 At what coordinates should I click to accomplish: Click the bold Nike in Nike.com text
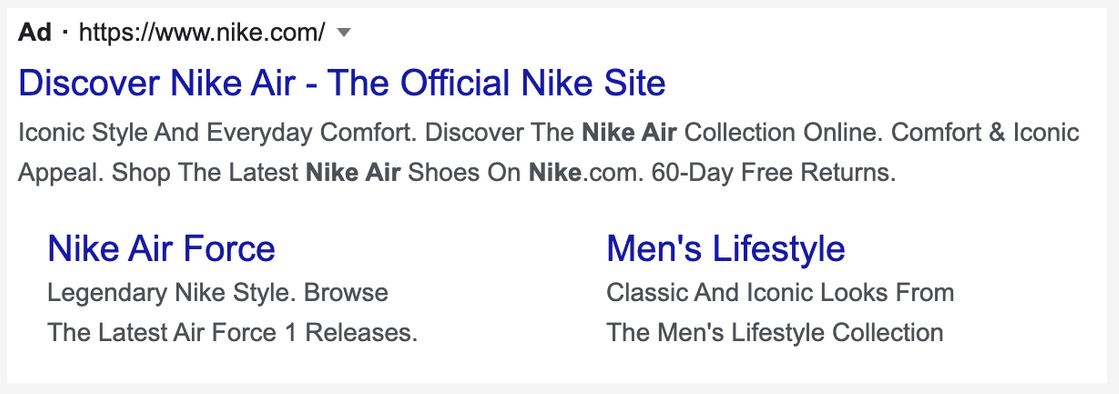click(x=554, y=173)
